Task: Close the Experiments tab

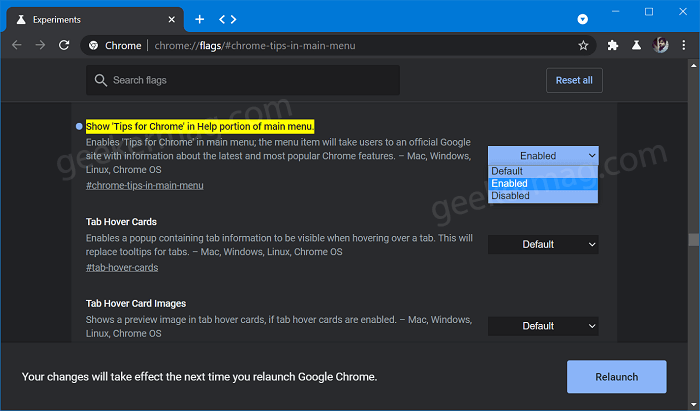Action: click(x=171, y=20)
